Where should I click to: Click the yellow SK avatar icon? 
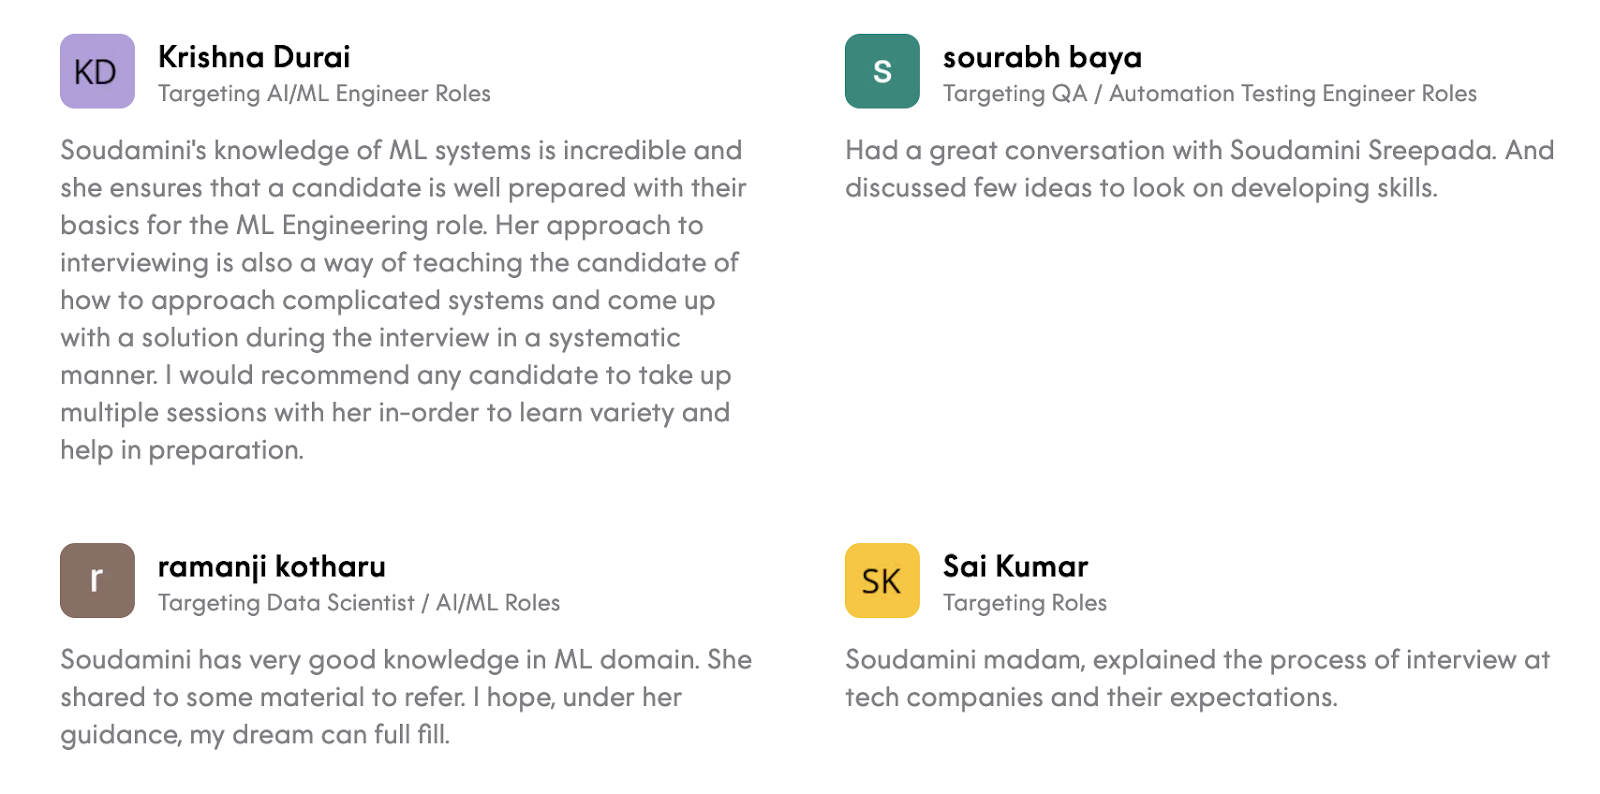[x=882, y=580]
